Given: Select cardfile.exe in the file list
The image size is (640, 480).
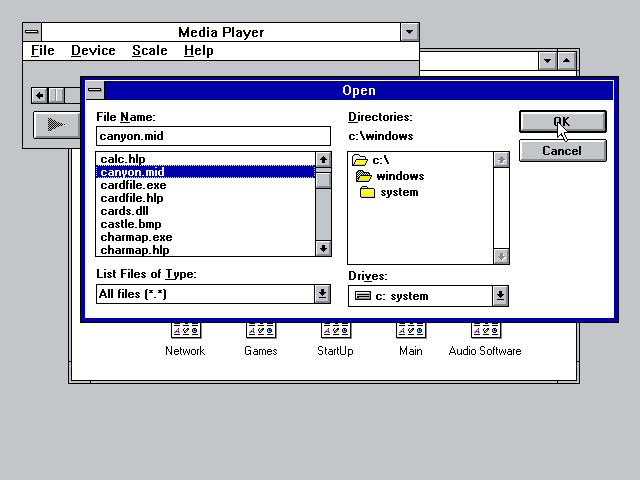Looking at the screenshot, I should click(x=205, y=185).
